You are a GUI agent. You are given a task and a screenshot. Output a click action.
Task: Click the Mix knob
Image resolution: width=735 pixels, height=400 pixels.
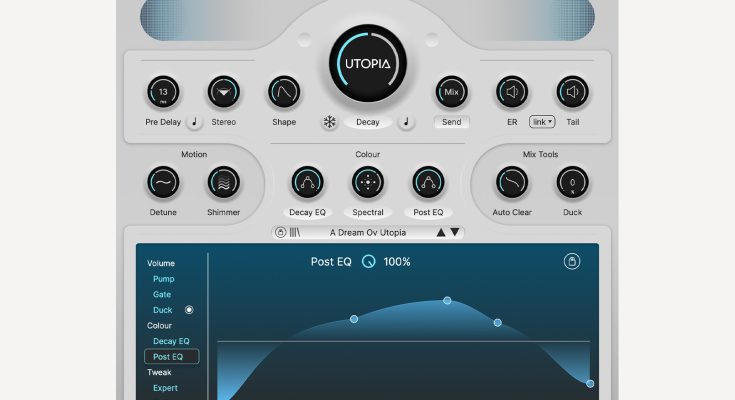[x=451, y=92]
